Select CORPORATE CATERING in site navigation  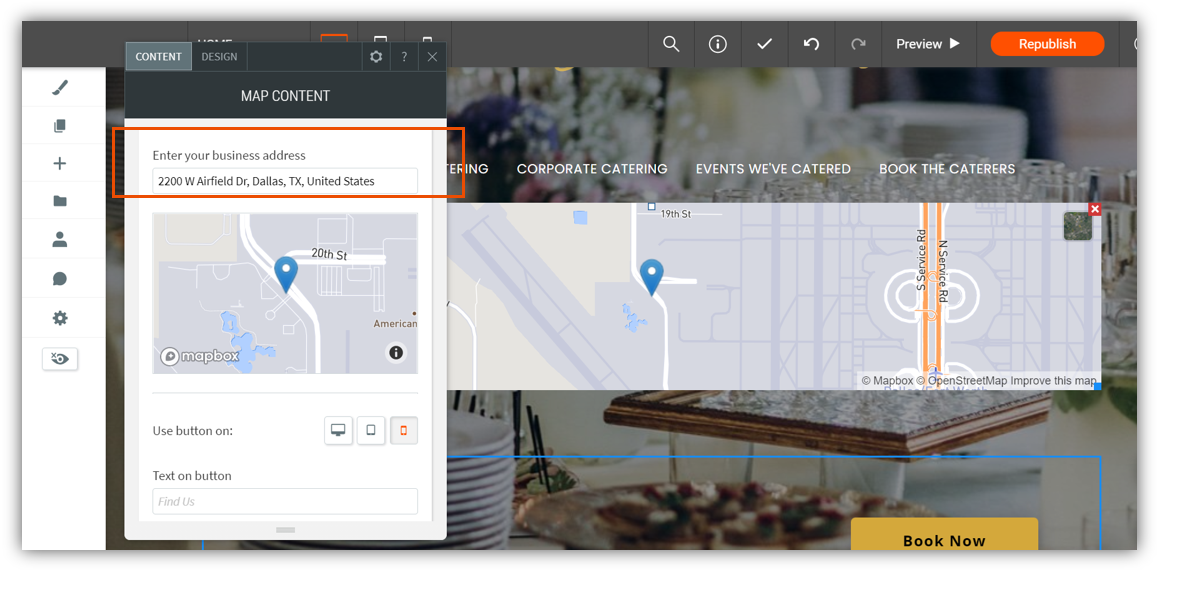[x=591, y=169]
